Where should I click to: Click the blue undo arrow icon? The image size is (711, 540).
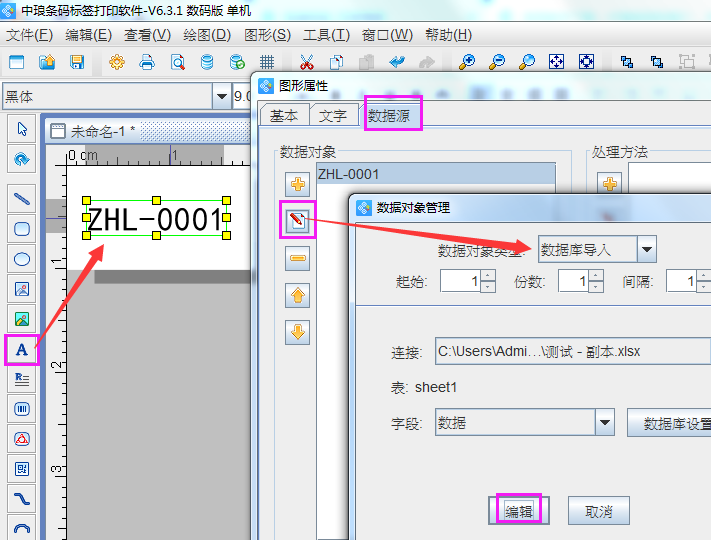[397, 61]
